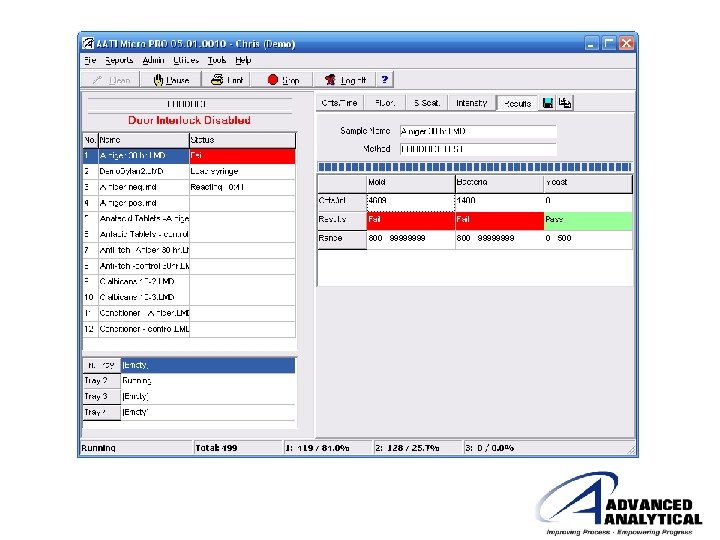This screenshot has width=720, height=540.
Task: Open the Reports menu
Action: pos(119,60)
